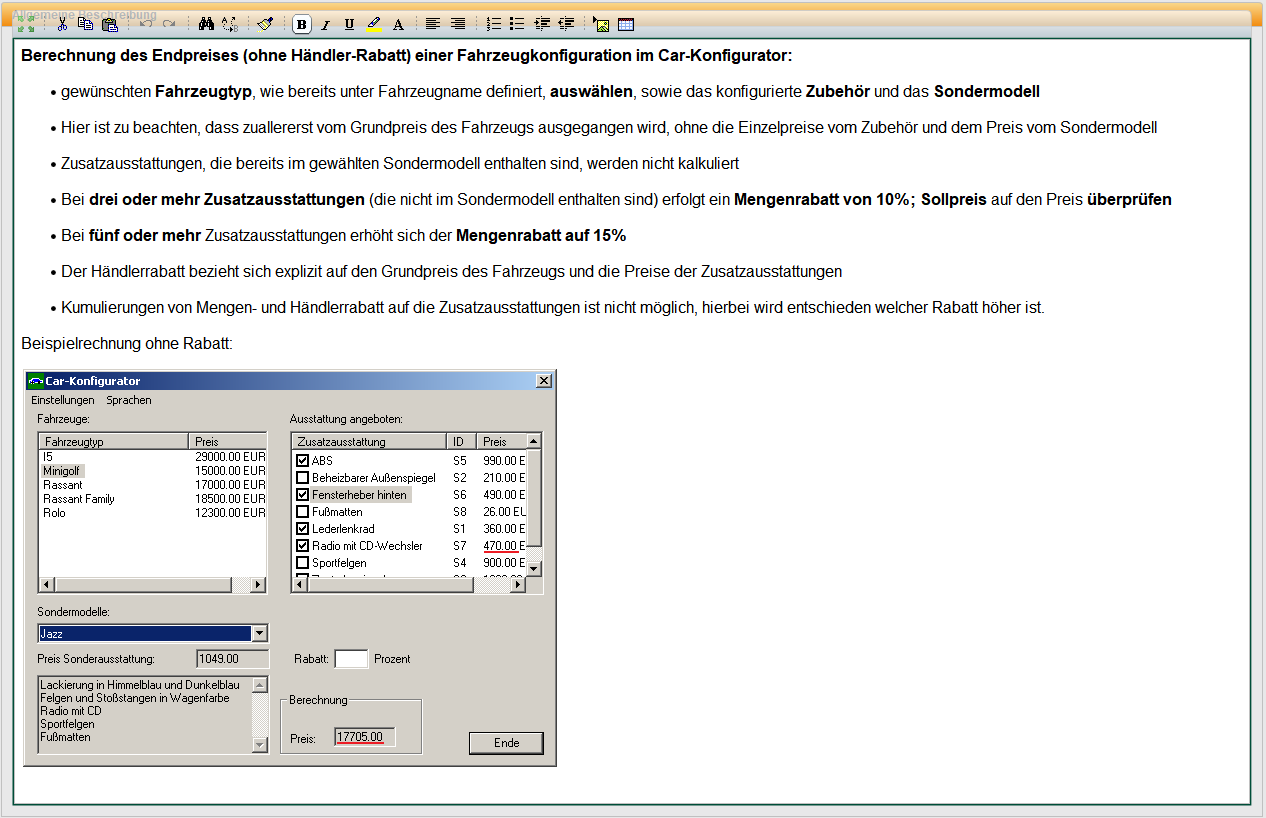Open the font color tool
The width and height of the screenshot is (1266, 818).
point(397,25)
